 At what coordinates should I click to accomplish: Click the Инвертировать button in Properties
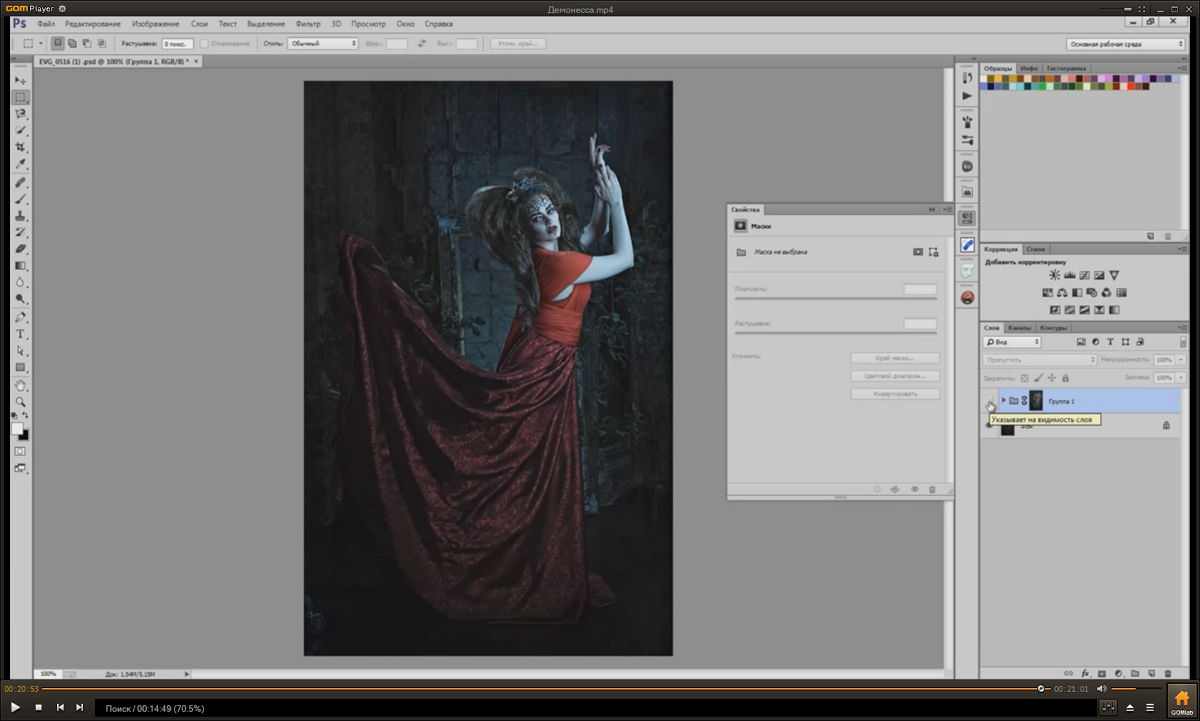point(895,394)
